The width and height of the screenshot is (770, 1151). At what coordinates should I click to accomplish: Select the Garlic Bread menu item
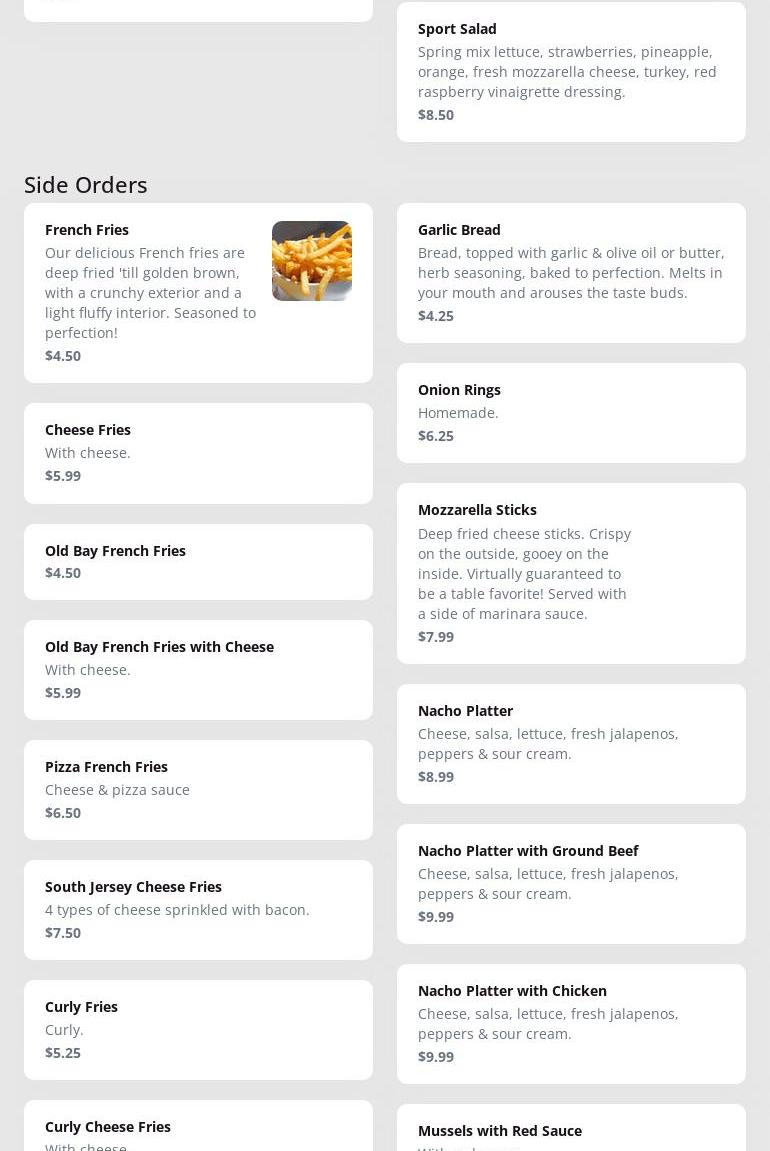[570, 272]
